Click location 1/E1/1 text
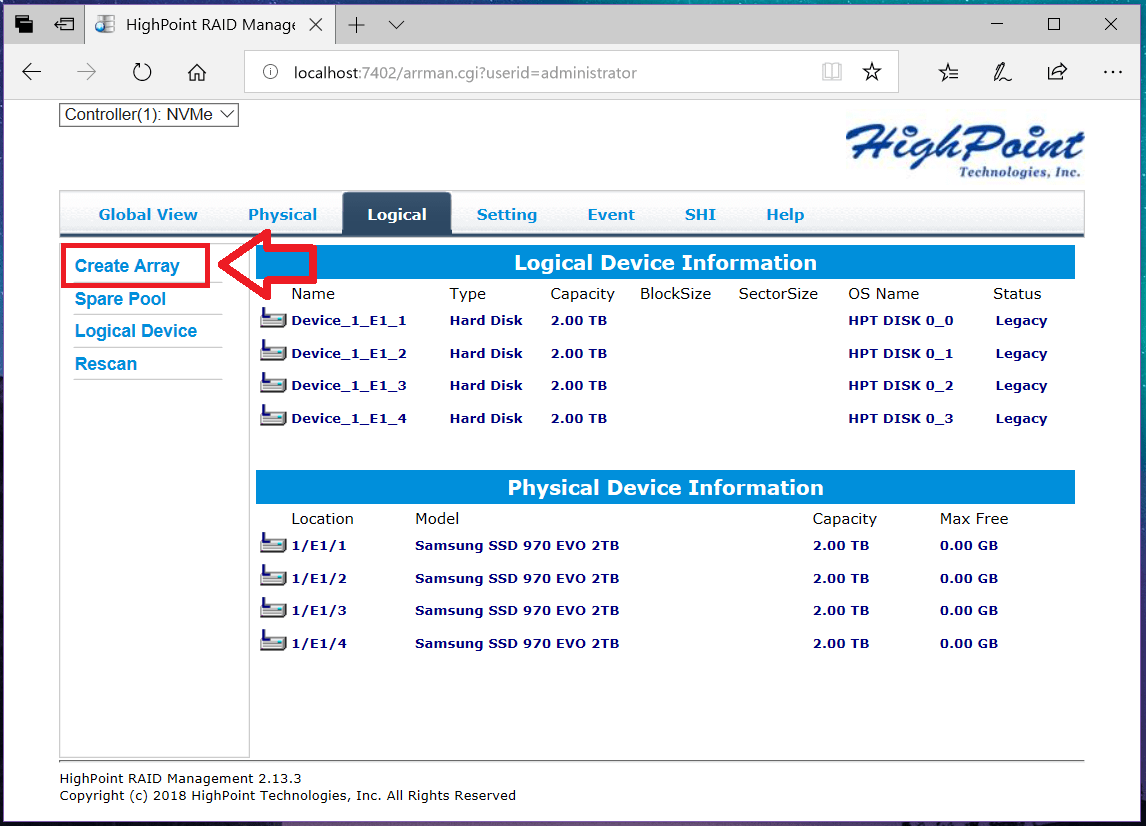The width and height of the screenshot is (1146, 826). click(x=319, y=545)
